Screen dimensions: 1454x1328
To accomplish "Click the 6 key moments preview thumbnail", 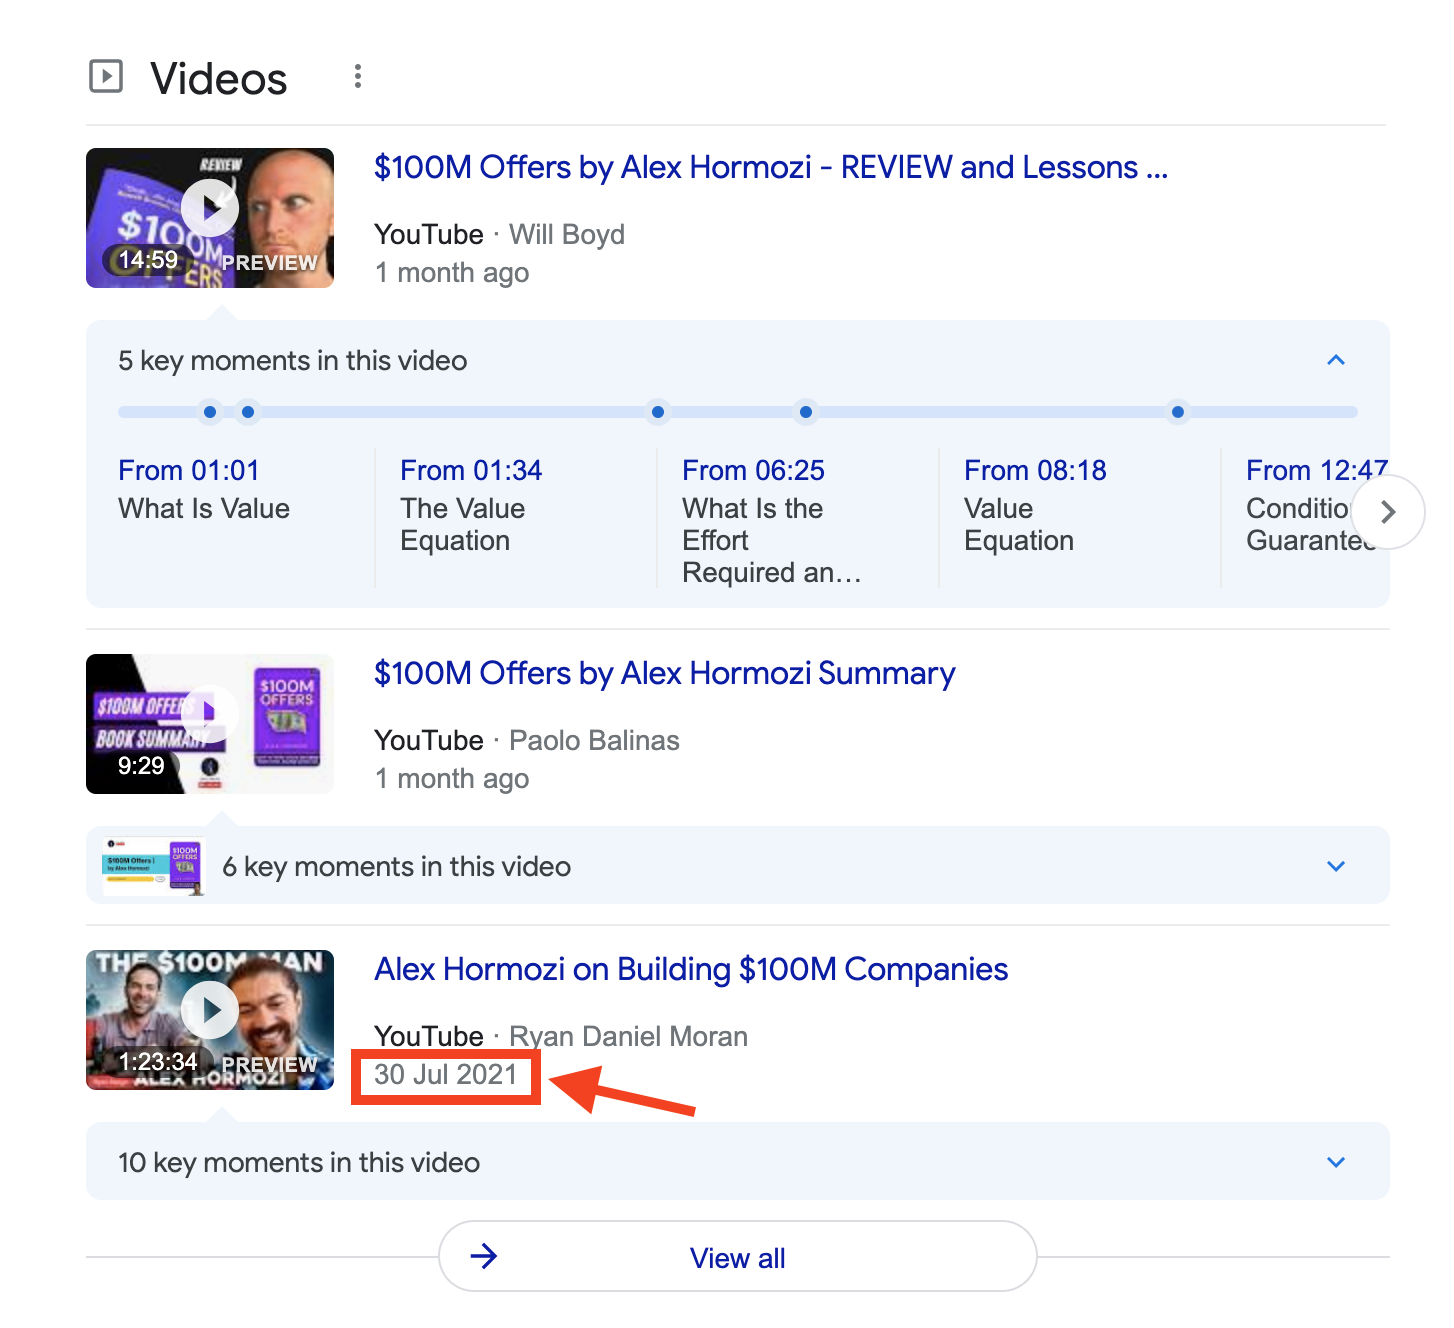I will point(154,866).
